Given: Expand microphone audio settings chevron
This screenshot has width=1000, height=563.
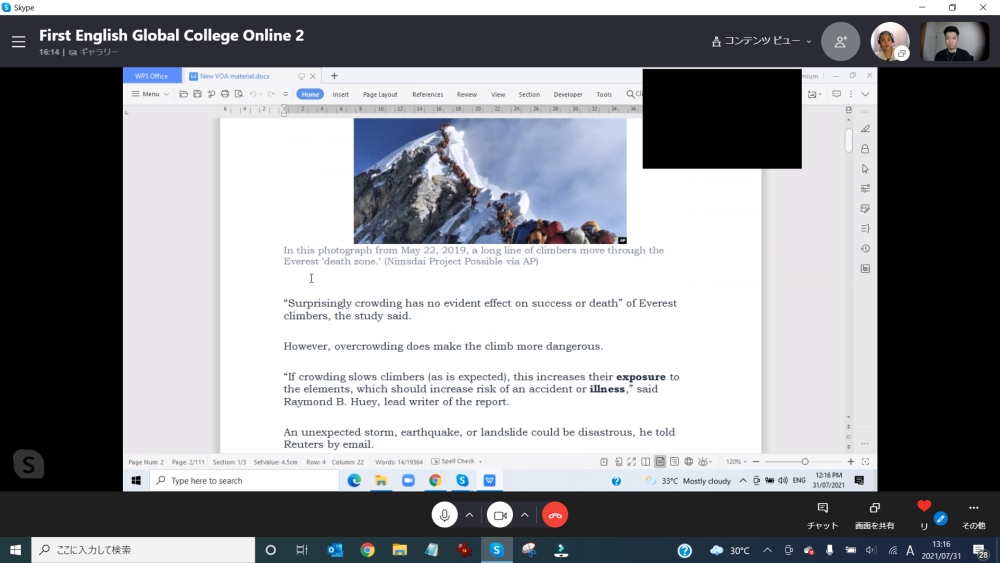Looking at the screenshot, I should 469,515.
